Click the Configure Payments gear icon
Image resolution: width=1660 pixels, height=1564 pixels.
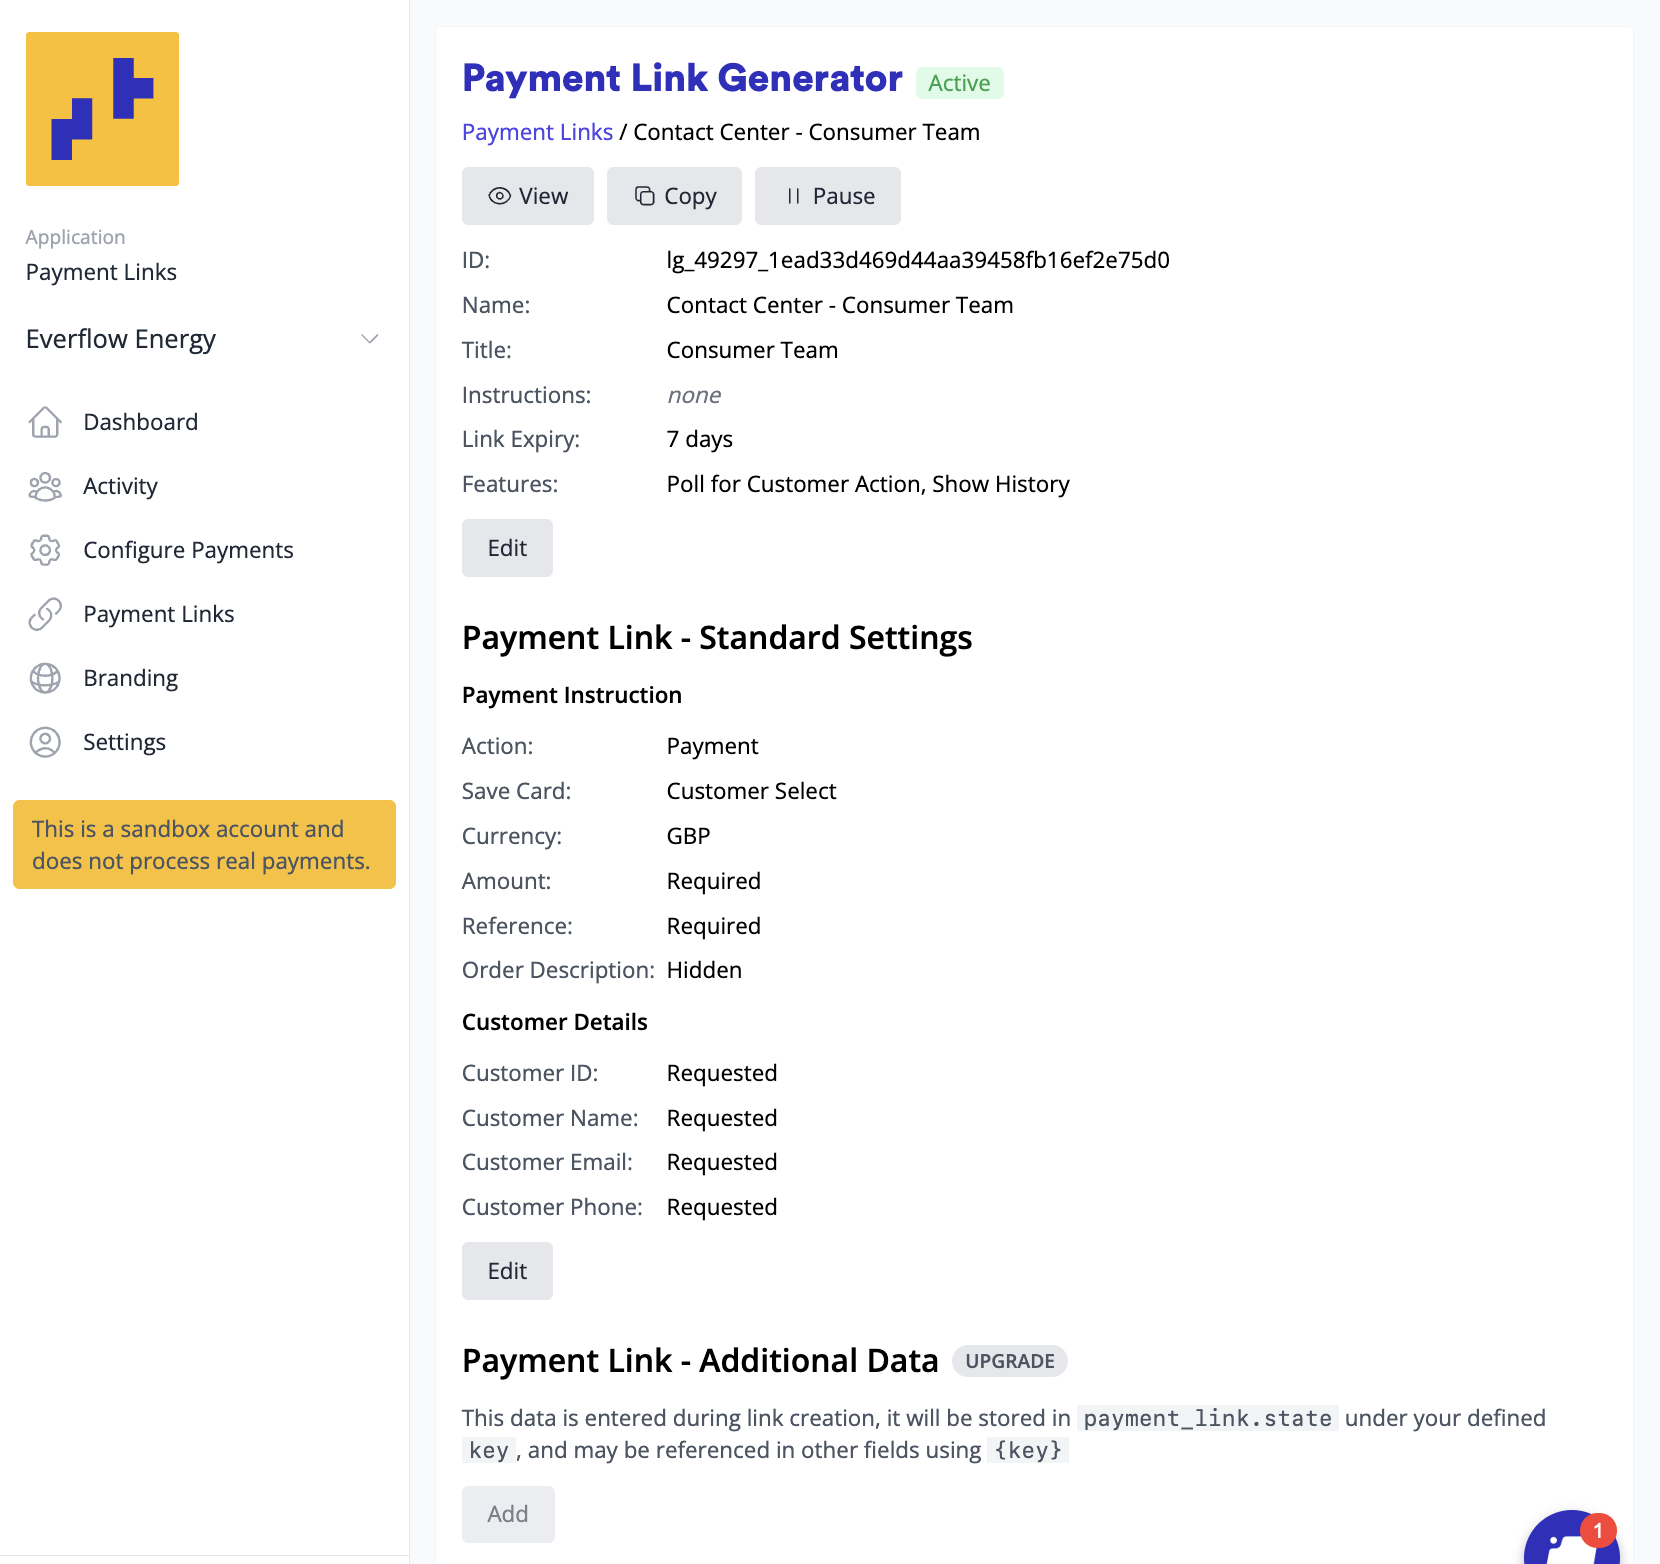coord(45,550)
